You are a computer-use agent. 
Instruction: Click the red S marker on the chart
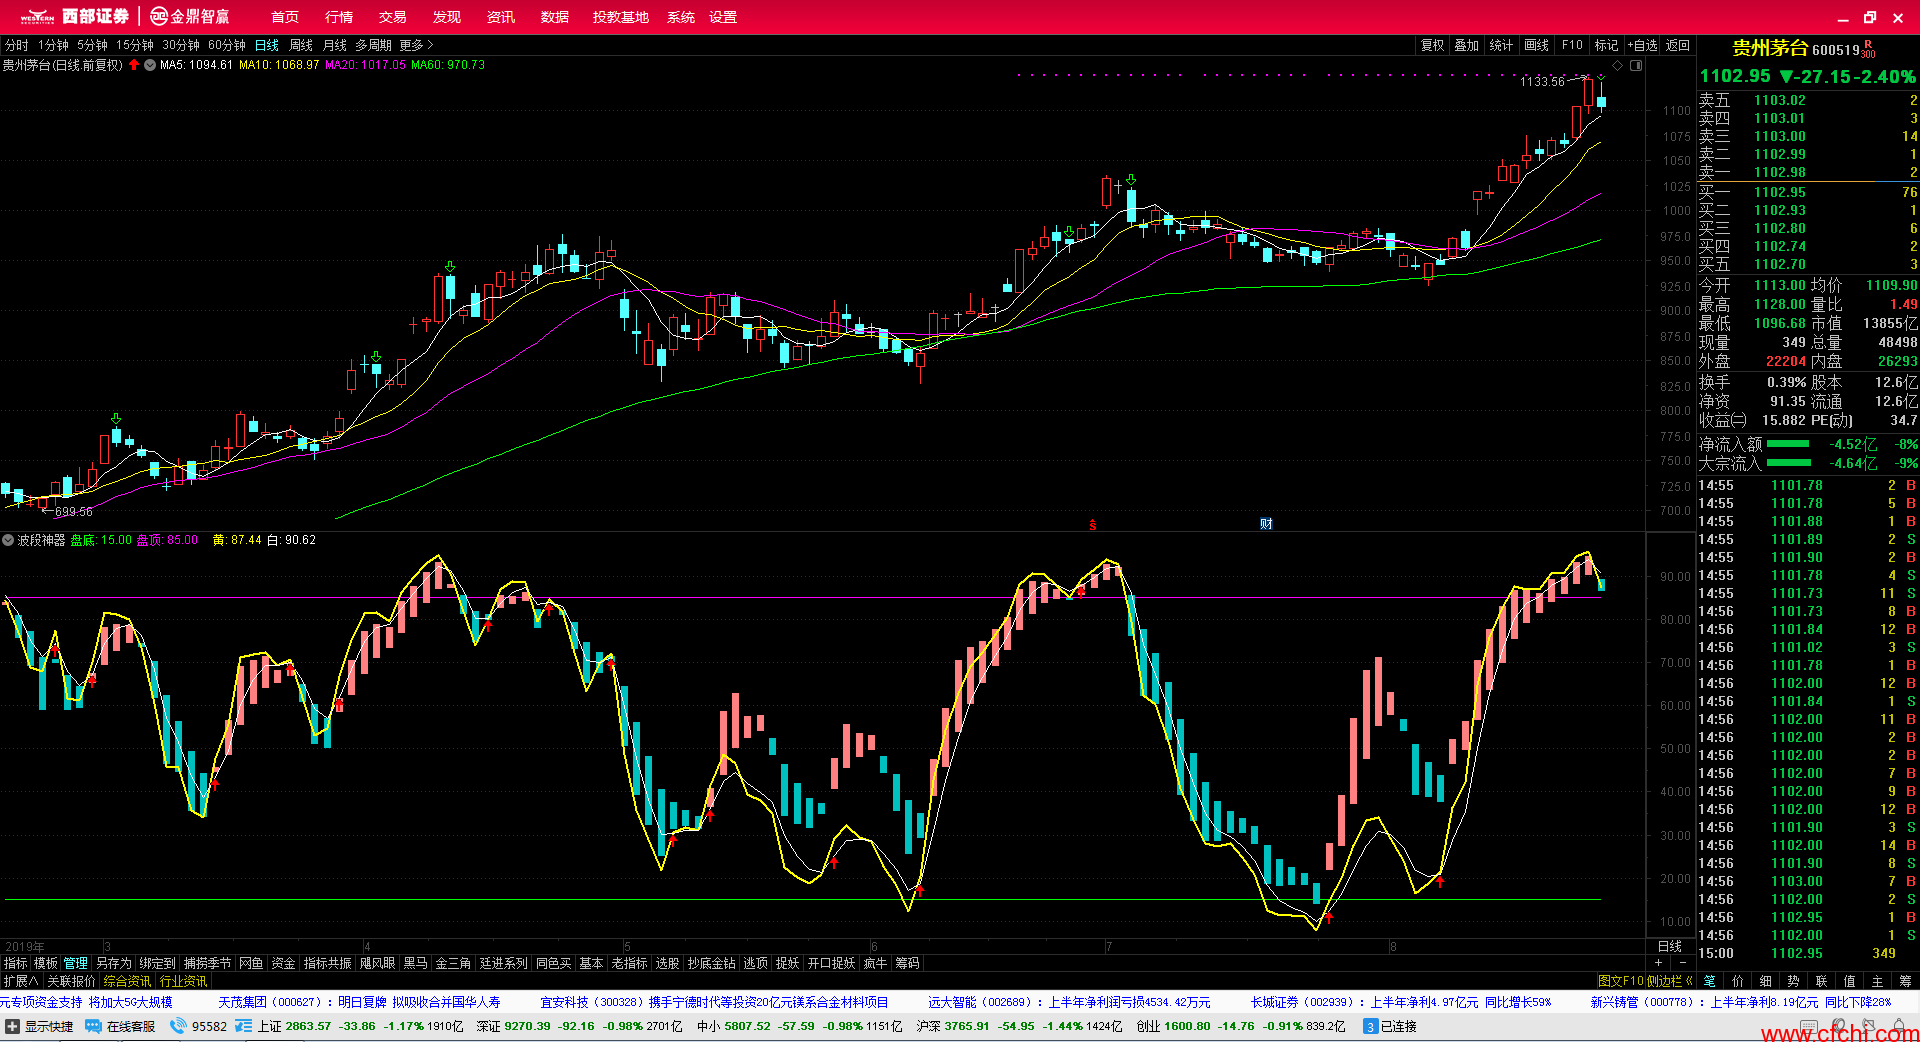[x=1092, y=525]
